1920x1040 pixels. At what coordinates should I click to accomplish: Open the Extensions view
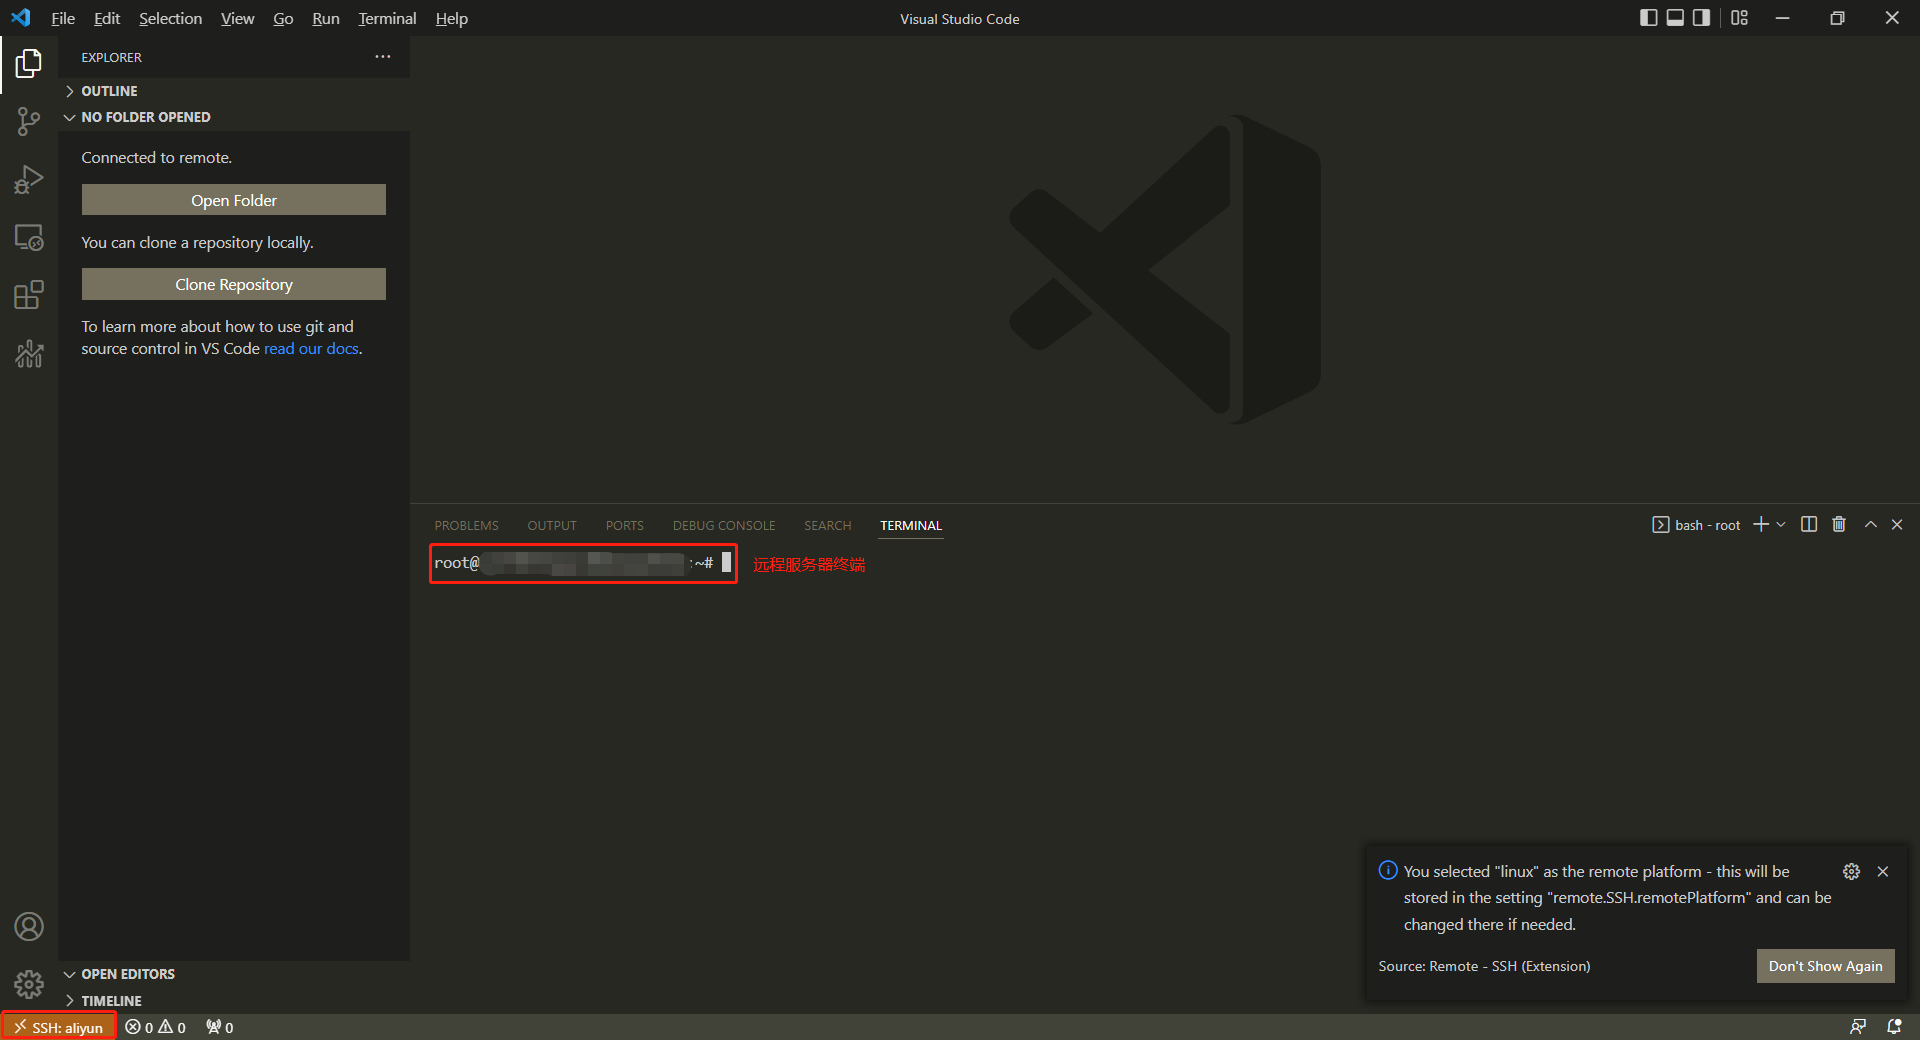pyautogui.click(x=29, y=295)
